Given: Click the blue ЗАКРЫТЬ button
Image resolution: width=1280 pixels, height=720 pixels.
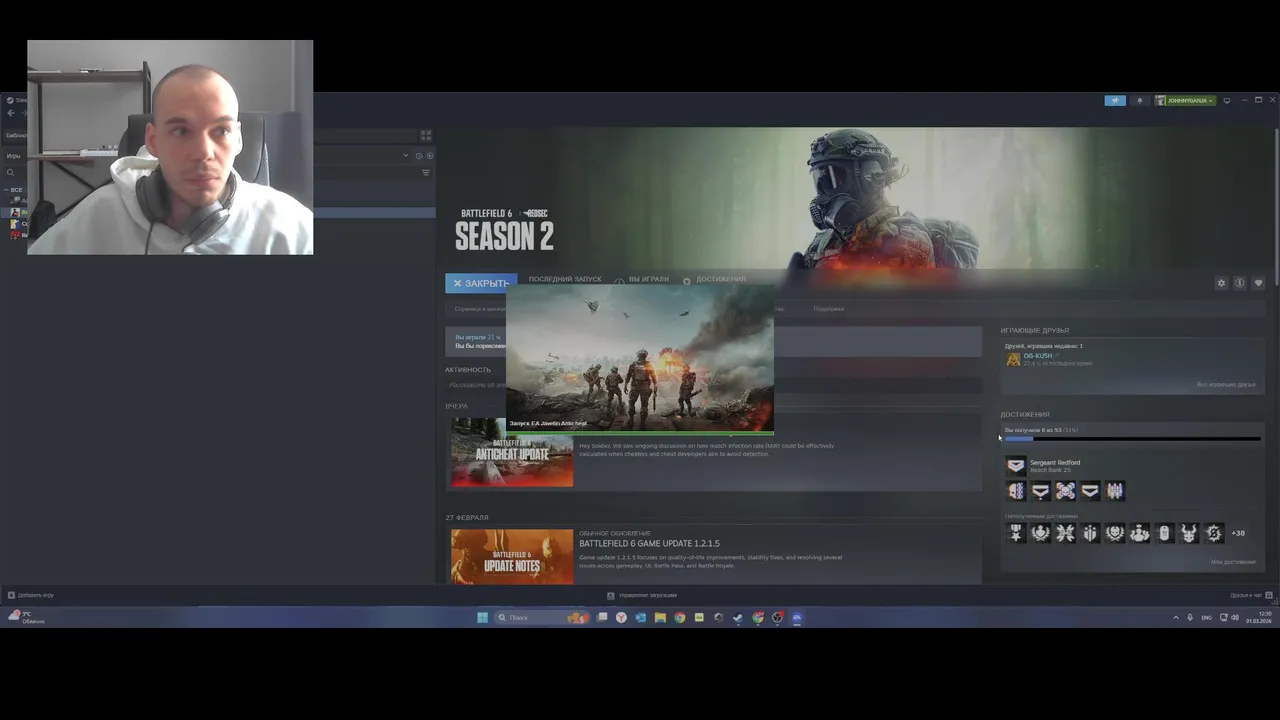Looking at the screenshot, I should pos(481,283).
